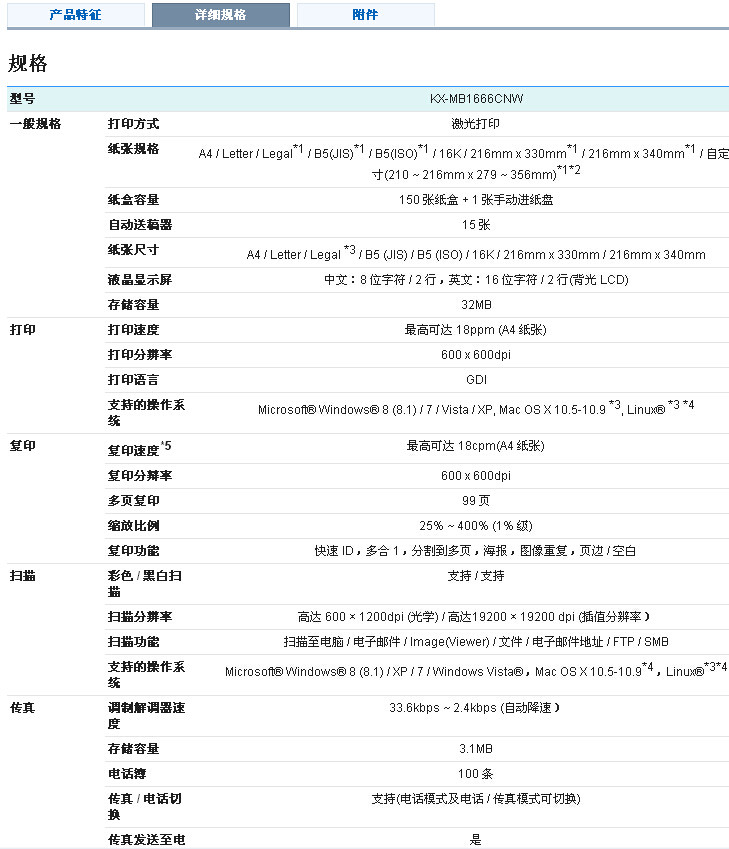The image size is (729, 849).
Task: Select the 纸盒容量 row label
Action: point(134,199)
